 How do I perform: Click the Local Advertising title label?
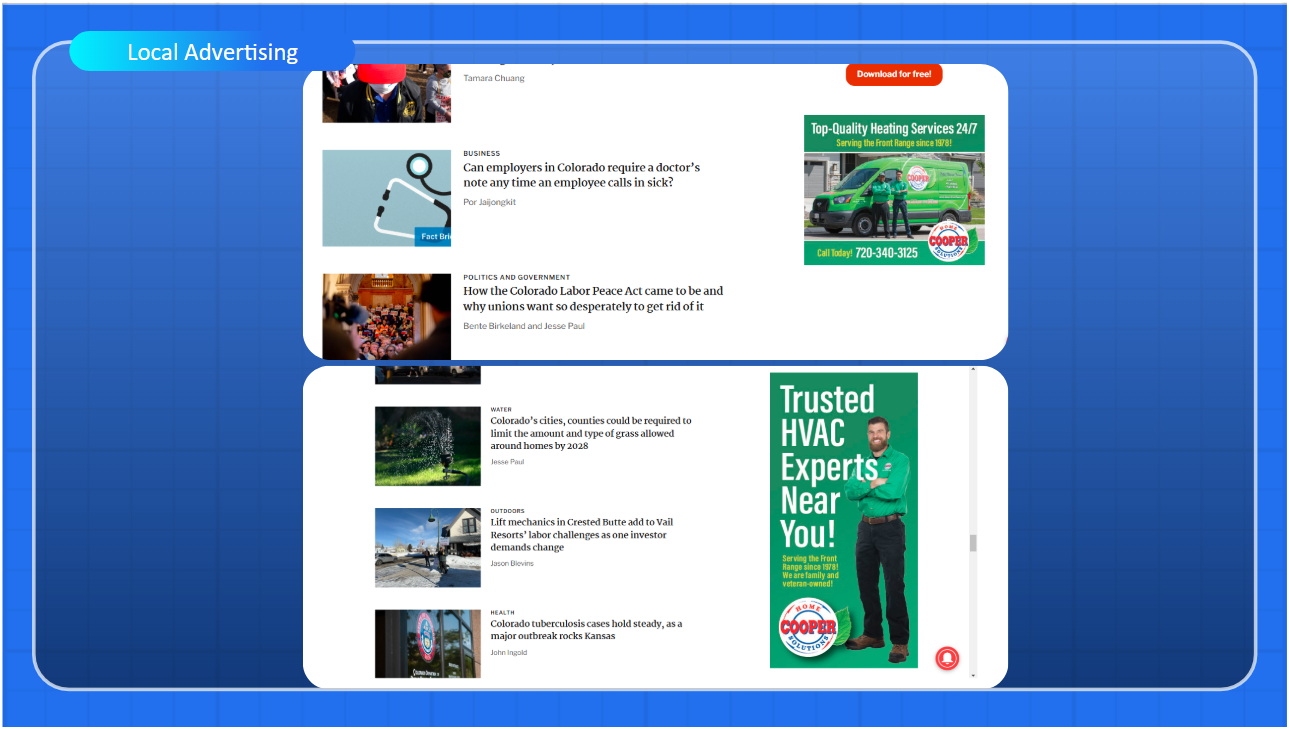[x=212, y=52]
